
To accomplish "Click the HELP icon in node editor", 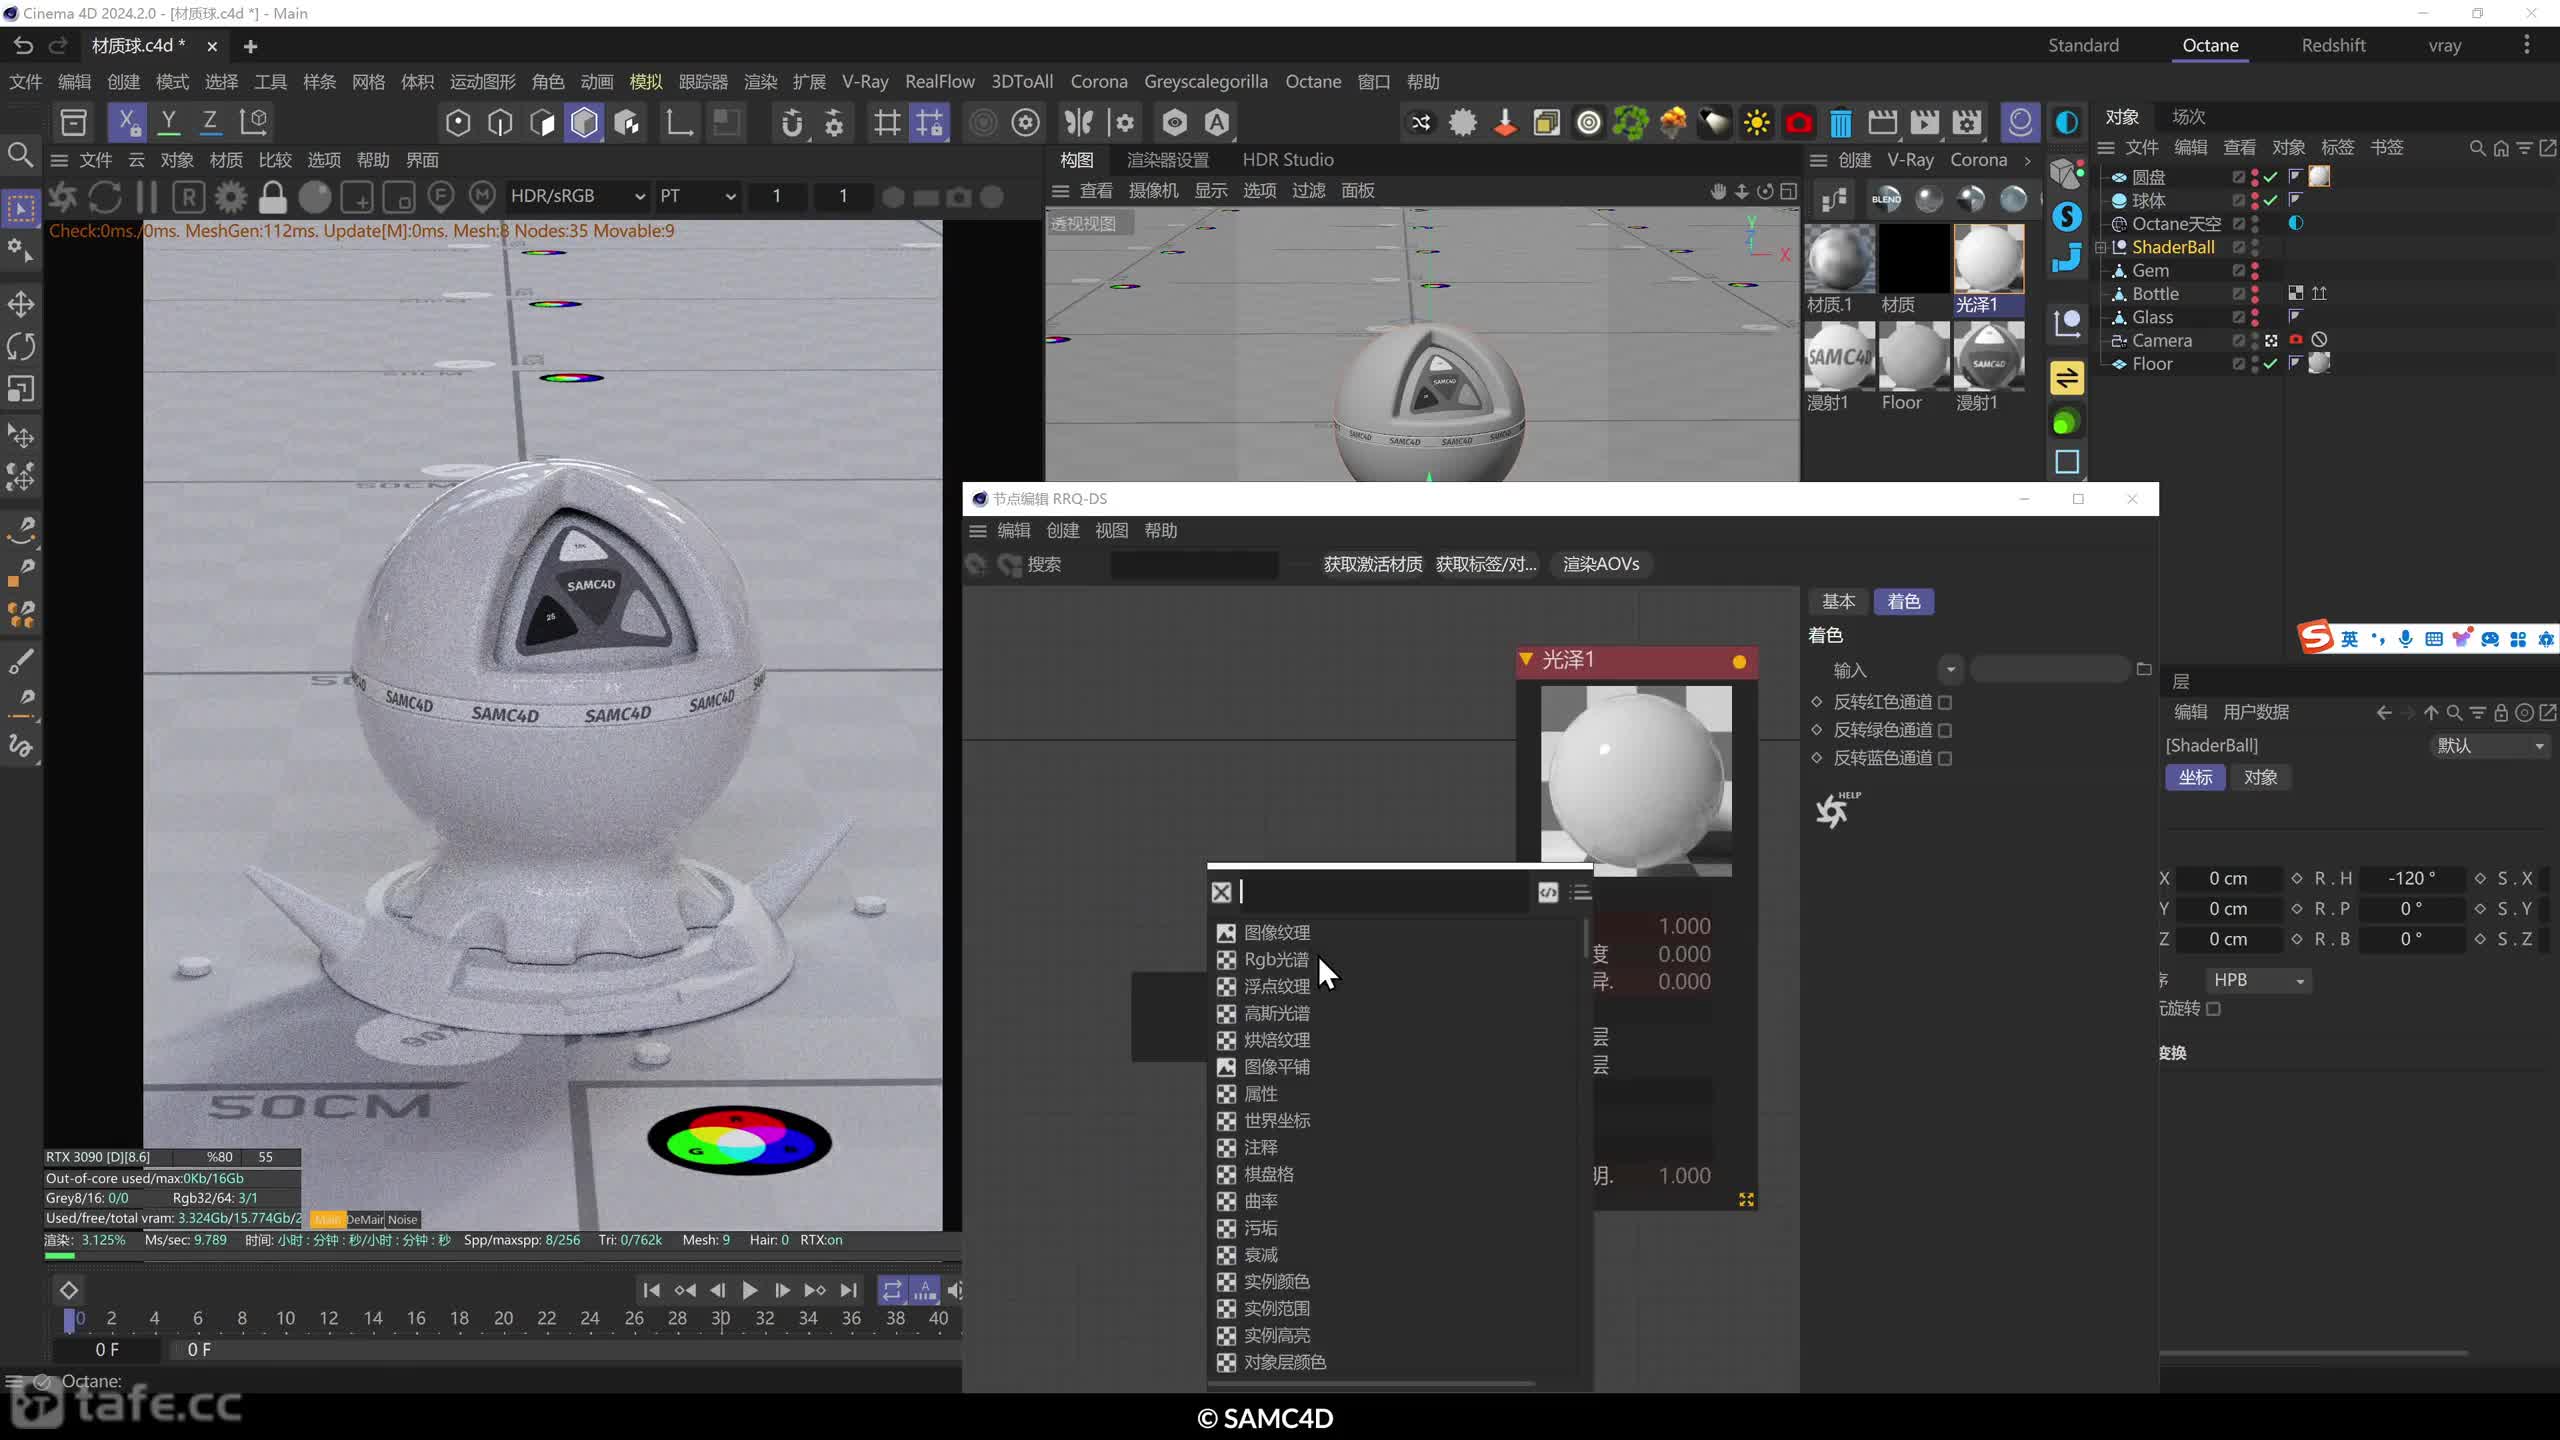I will [x=1837, y=809].
